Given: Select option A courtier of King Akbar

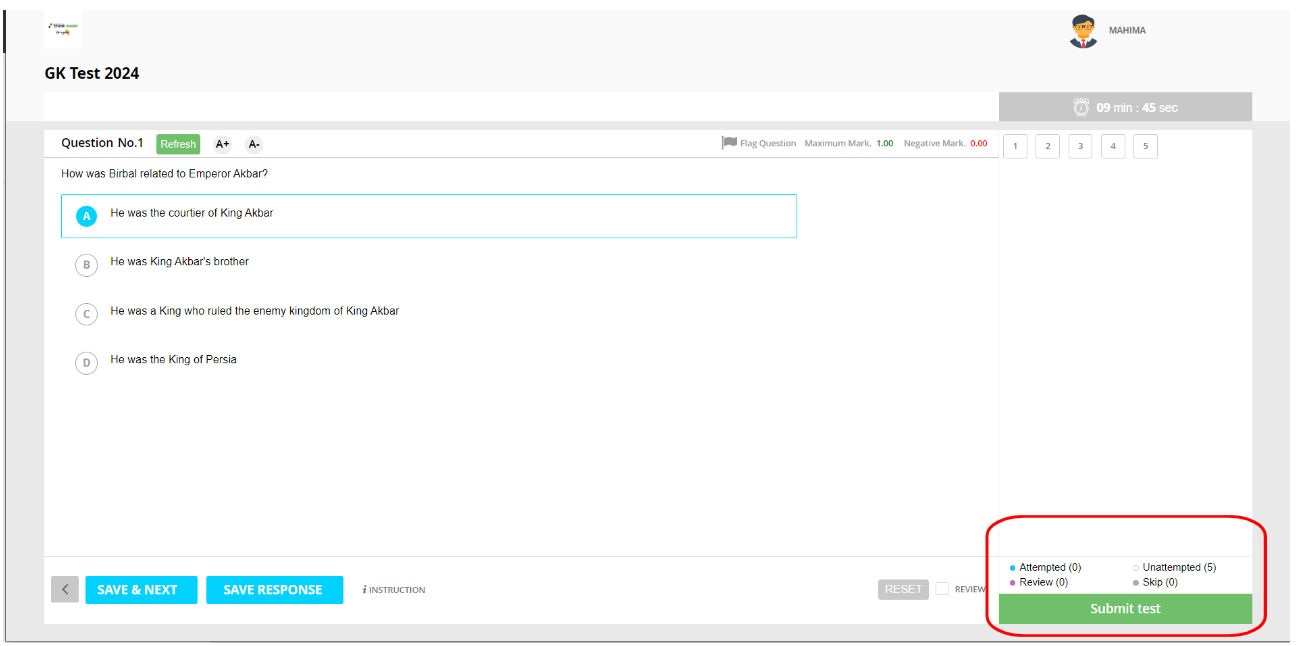Looking at the screenshot, I should click(87, 216).
